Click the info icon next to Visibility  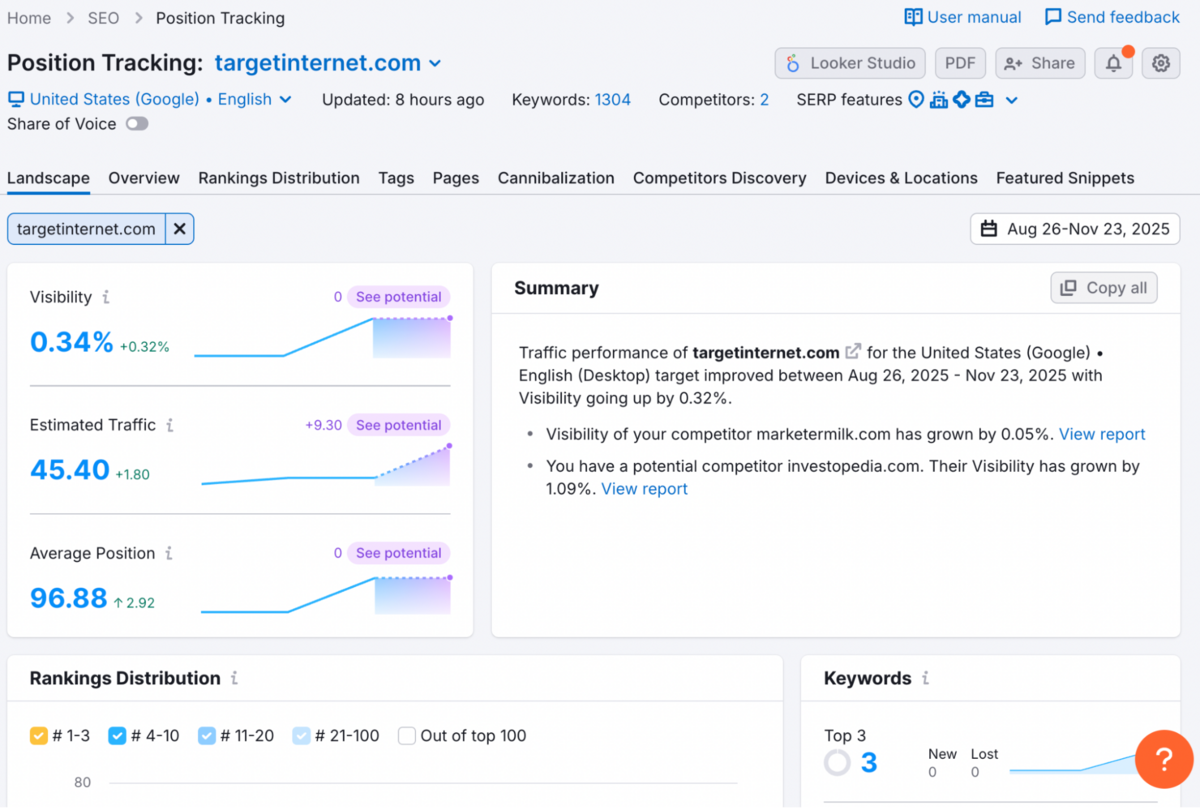[106, 297]
